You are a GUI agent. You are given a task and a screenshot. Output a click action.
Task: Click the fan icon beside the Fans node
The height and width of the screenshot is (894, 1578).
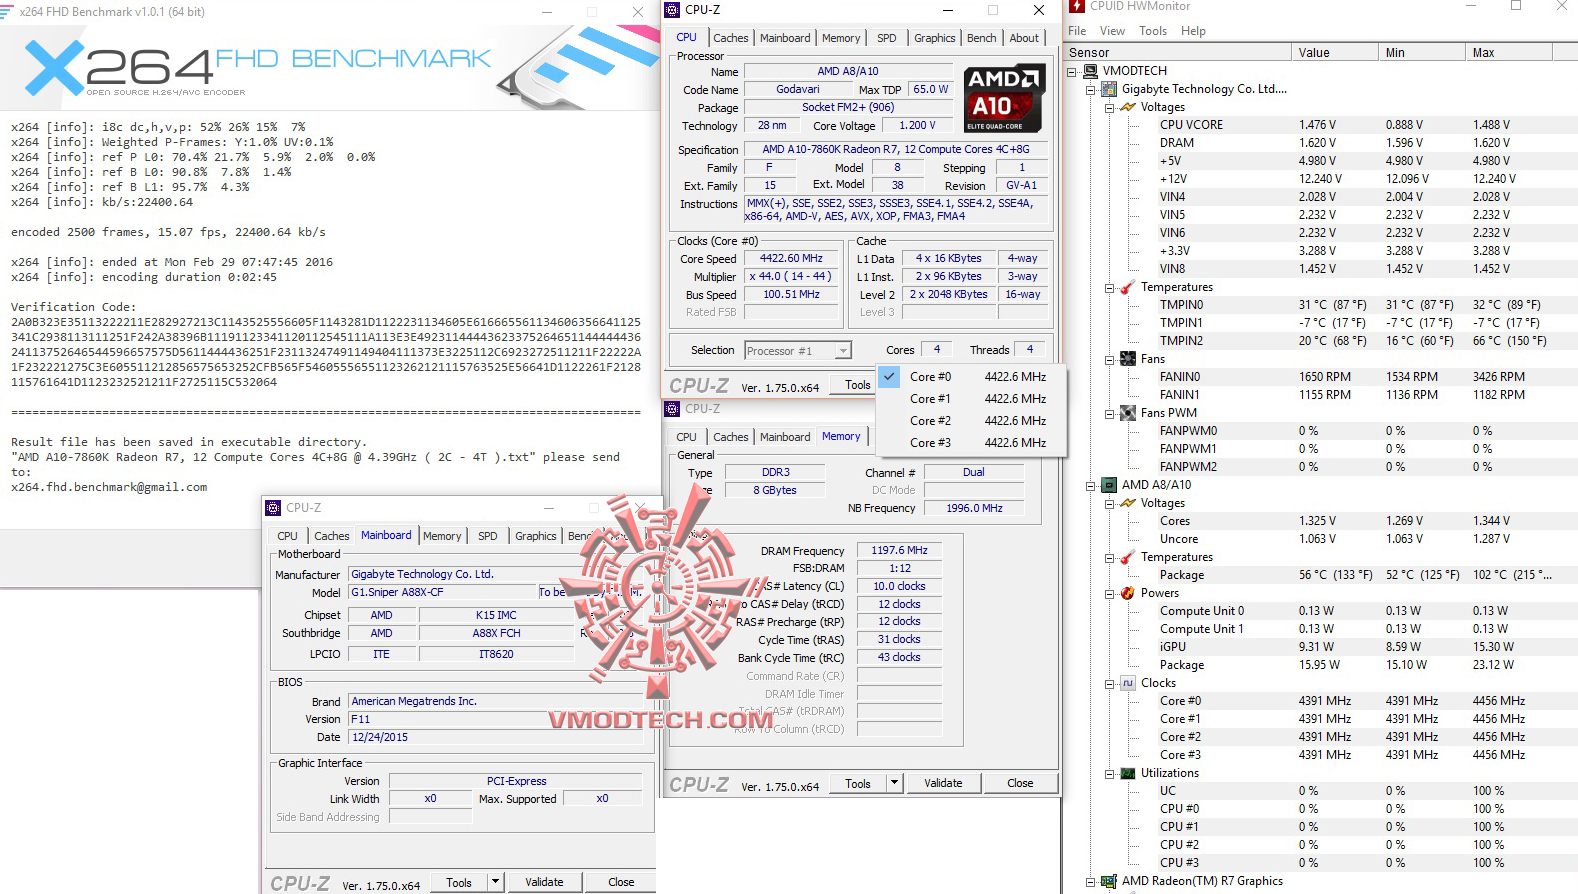tap(1127, 359)
